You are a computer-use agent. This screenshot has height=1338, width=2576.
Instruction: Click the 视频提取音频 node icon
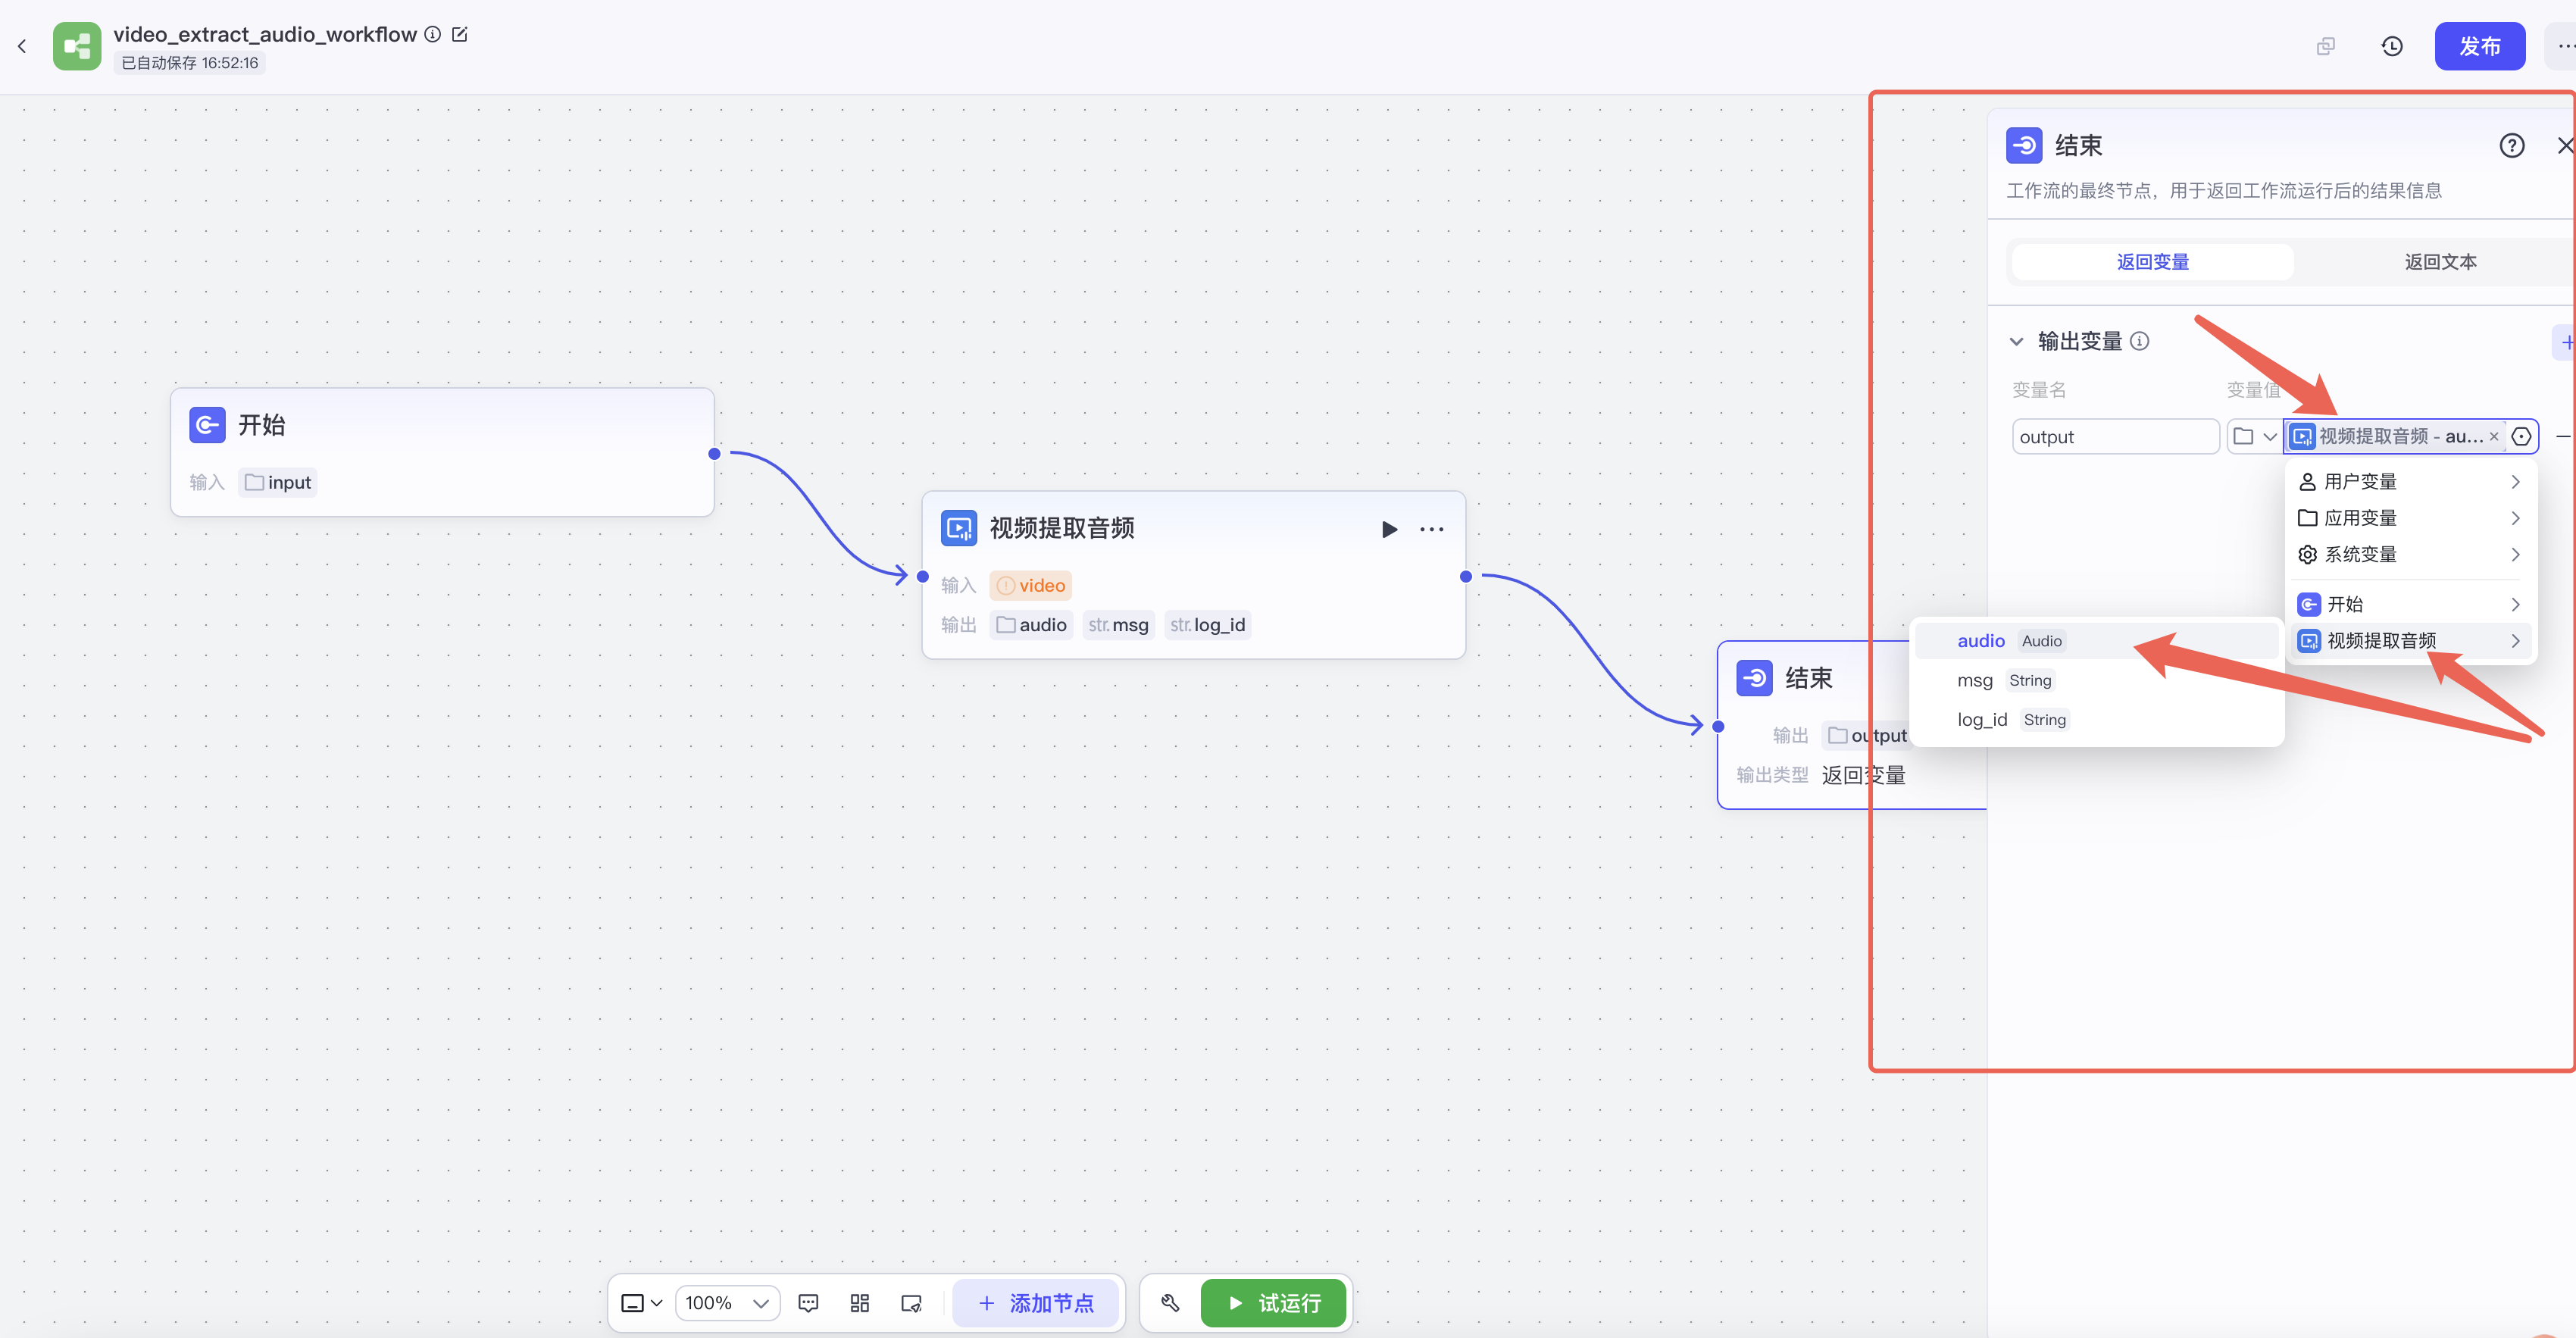pyautogui.click(x=959, y=528)
